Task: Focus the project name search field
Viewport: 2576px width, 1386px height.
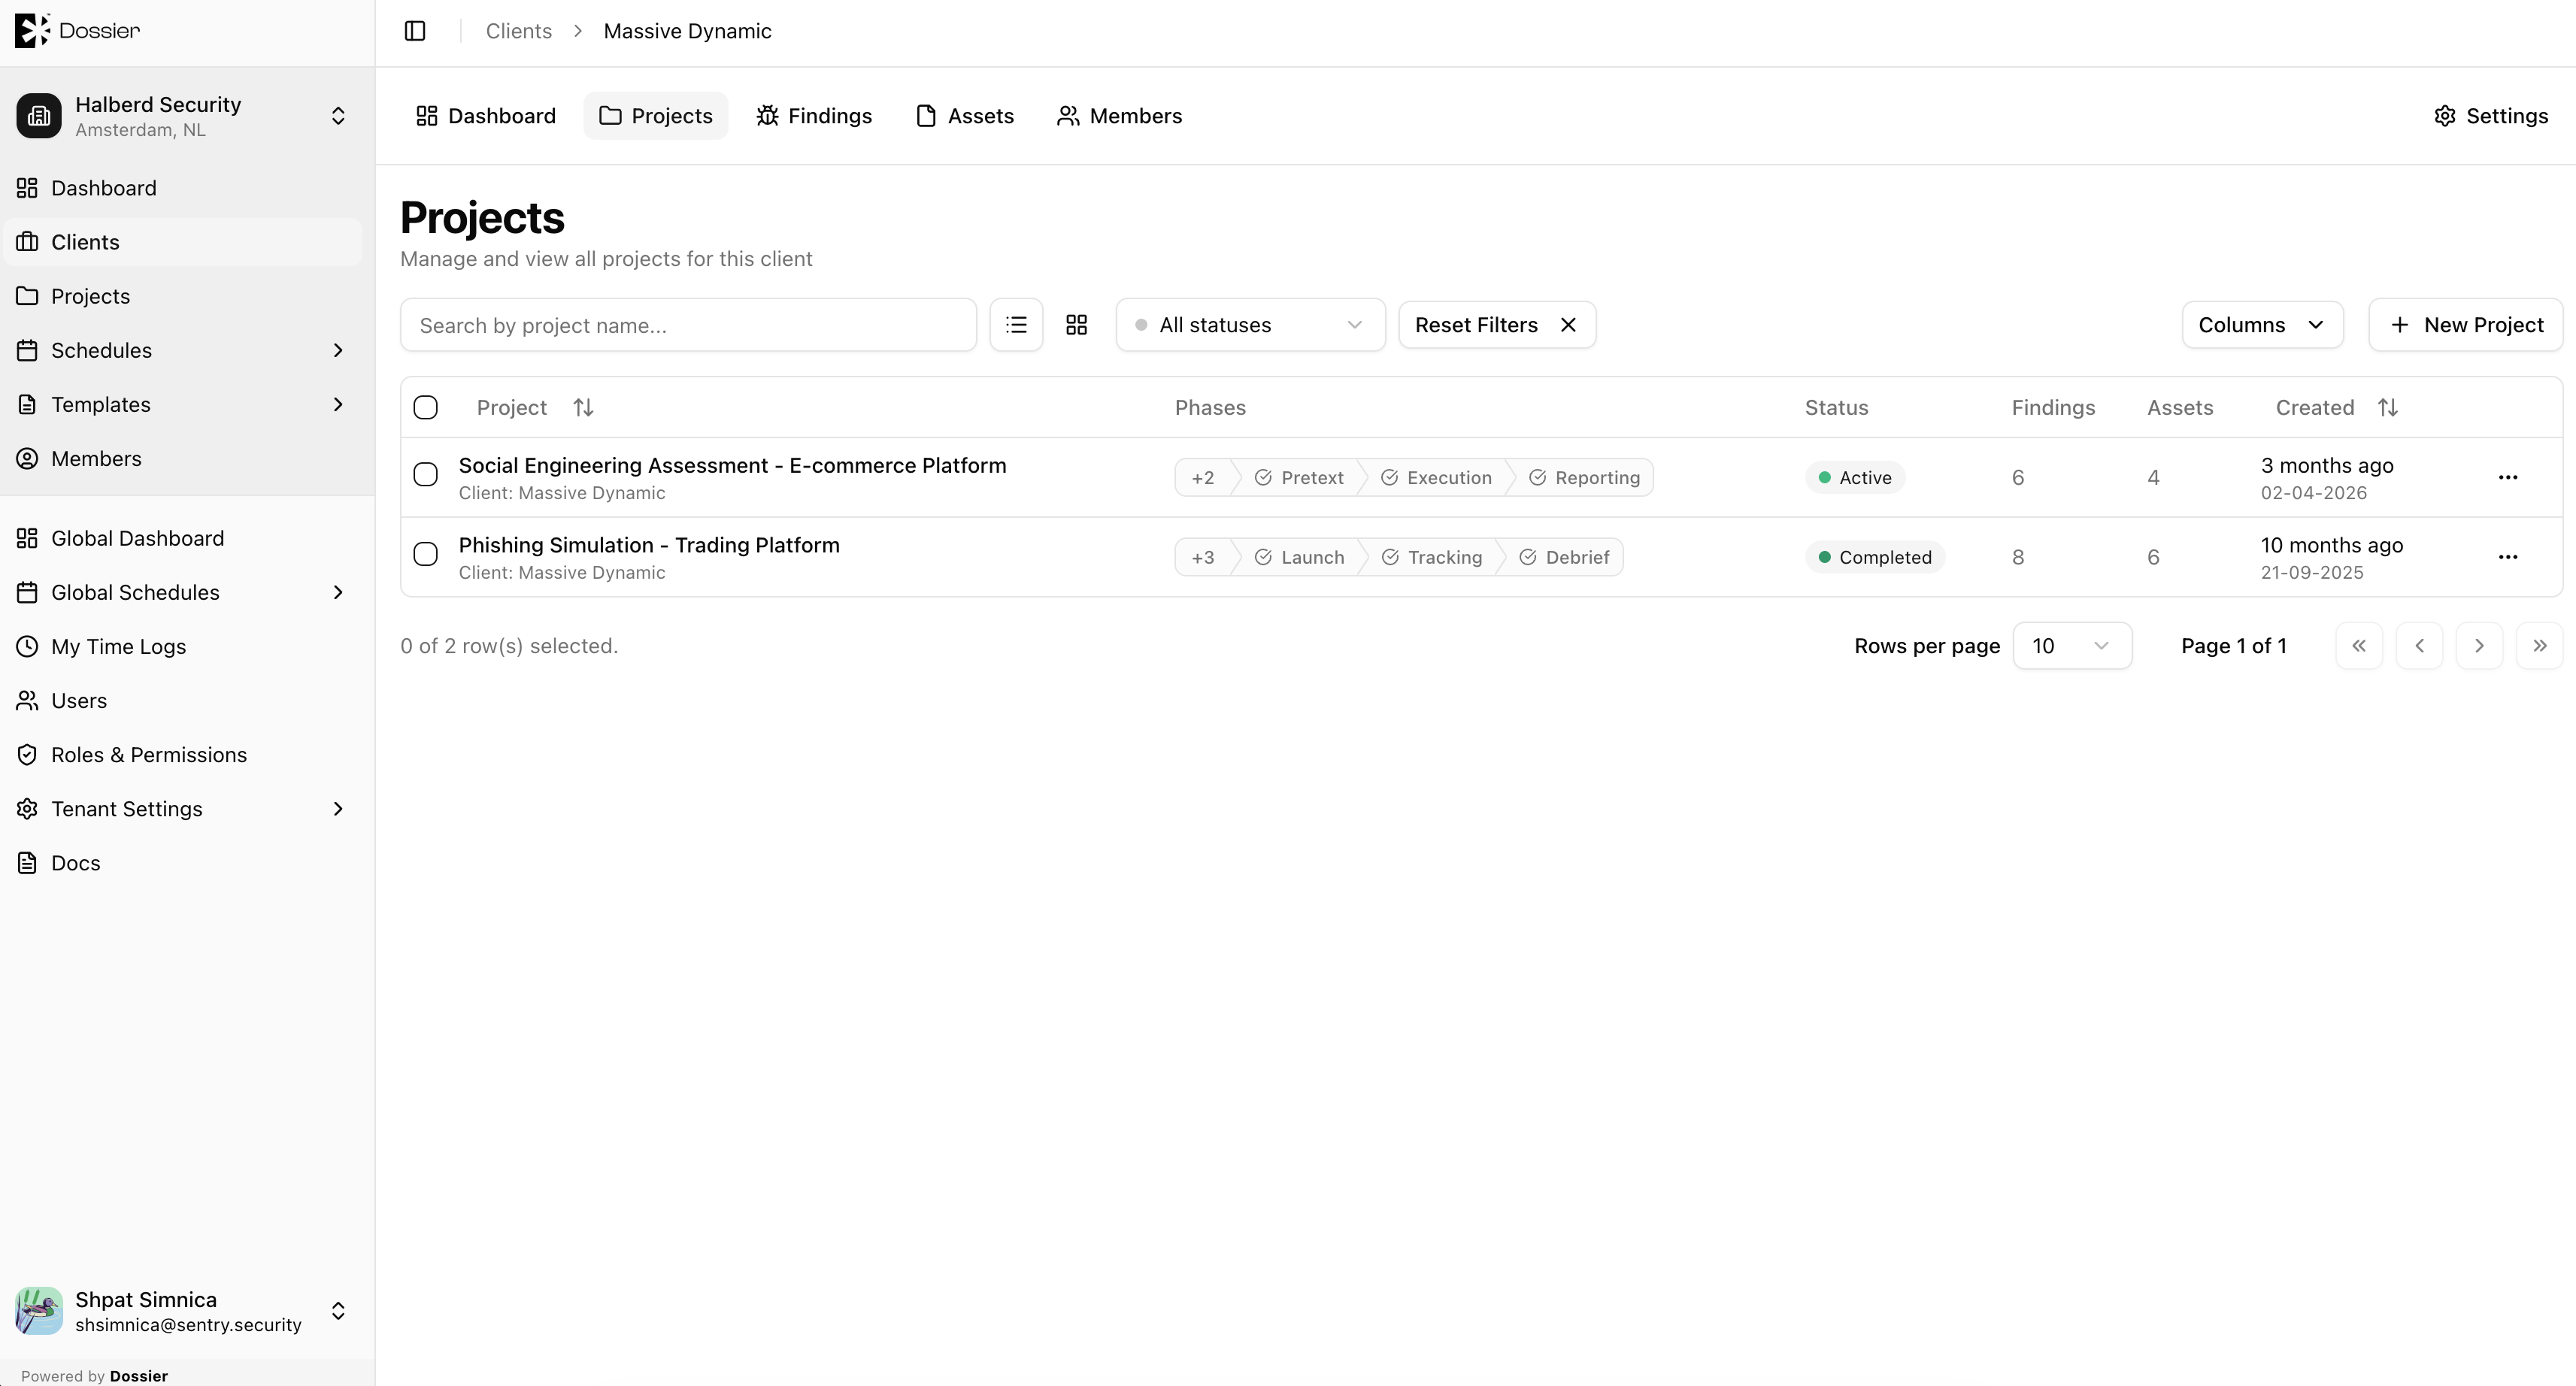Action: (x=688, y=325)
